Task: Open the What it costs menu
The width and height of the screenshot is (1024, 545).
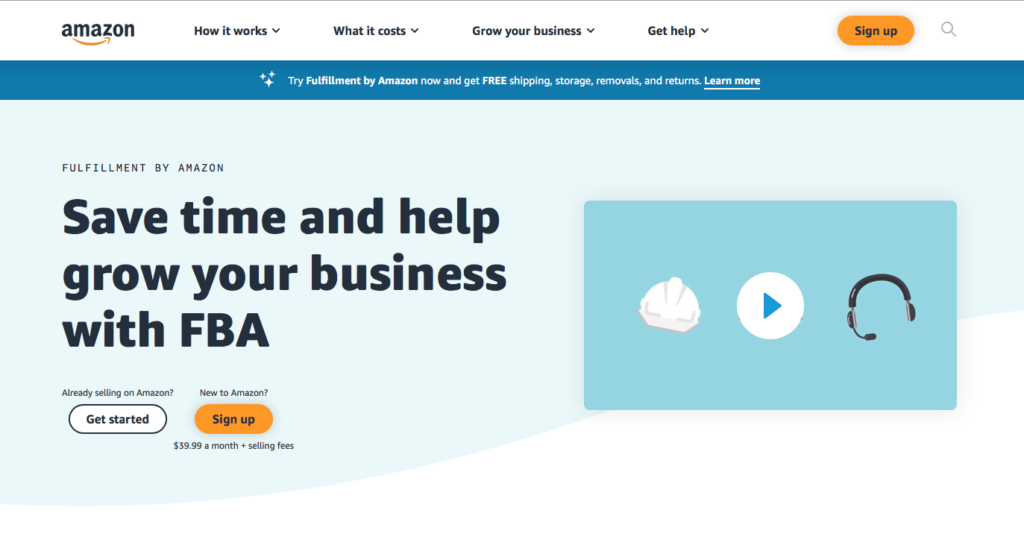Action: [x=376, y=31]
